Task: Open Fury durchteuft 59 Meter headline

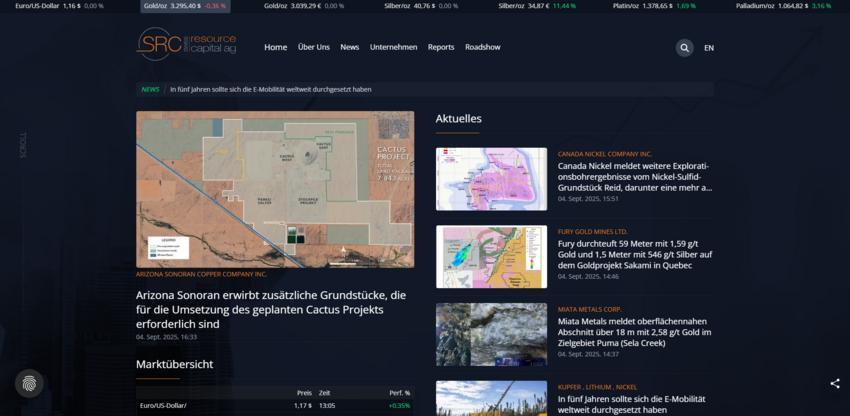Action: coord(635,254)
